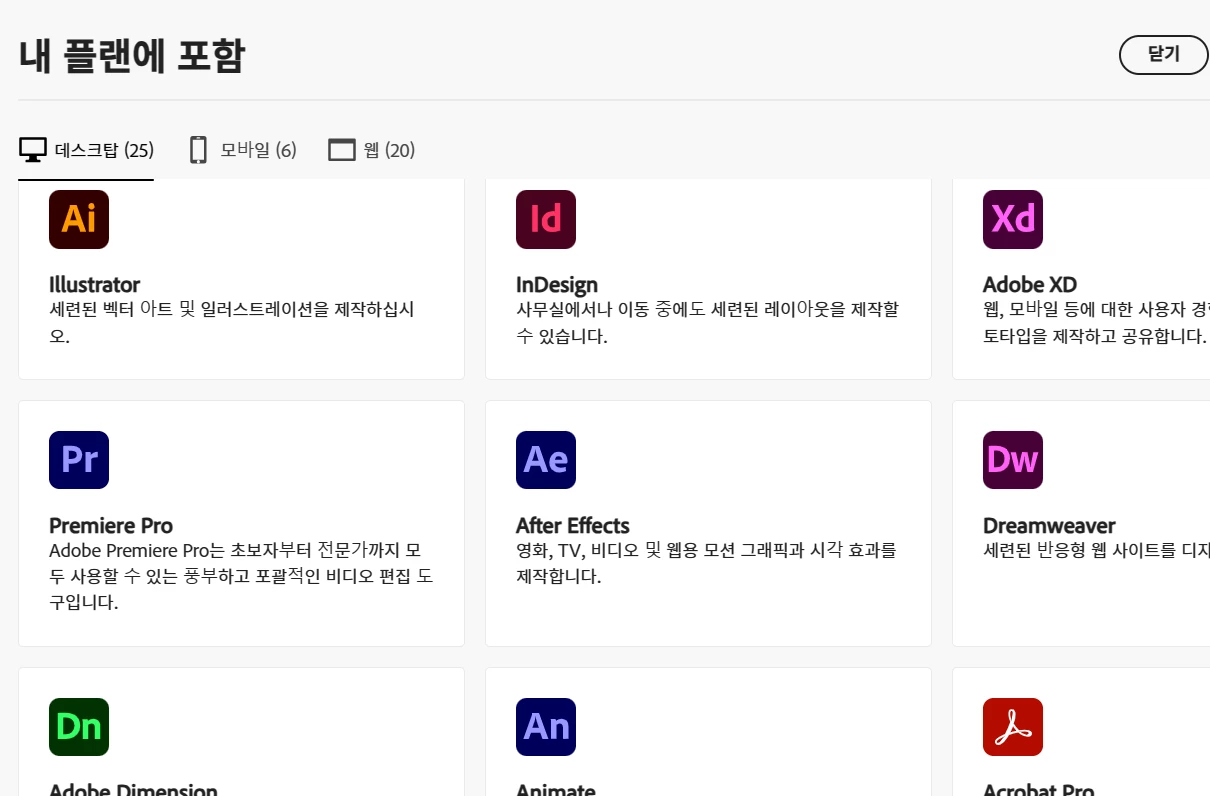The width and height of the screenshot is (1210, 796).
Task: Click the 내 플랜에 포함 heading
Action: pos(132,55)
